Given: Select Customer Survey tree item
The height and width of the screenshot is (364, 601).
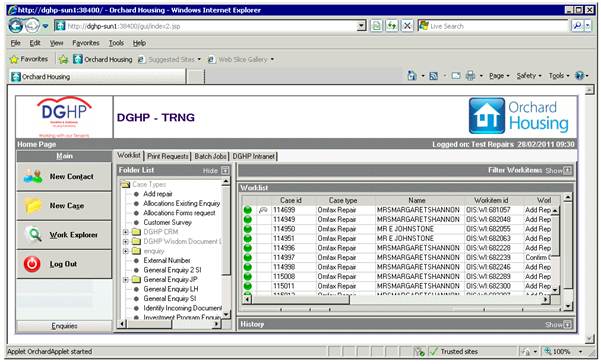Looking at the screenshot, I should pyautogui.click(x=167, y=222).
